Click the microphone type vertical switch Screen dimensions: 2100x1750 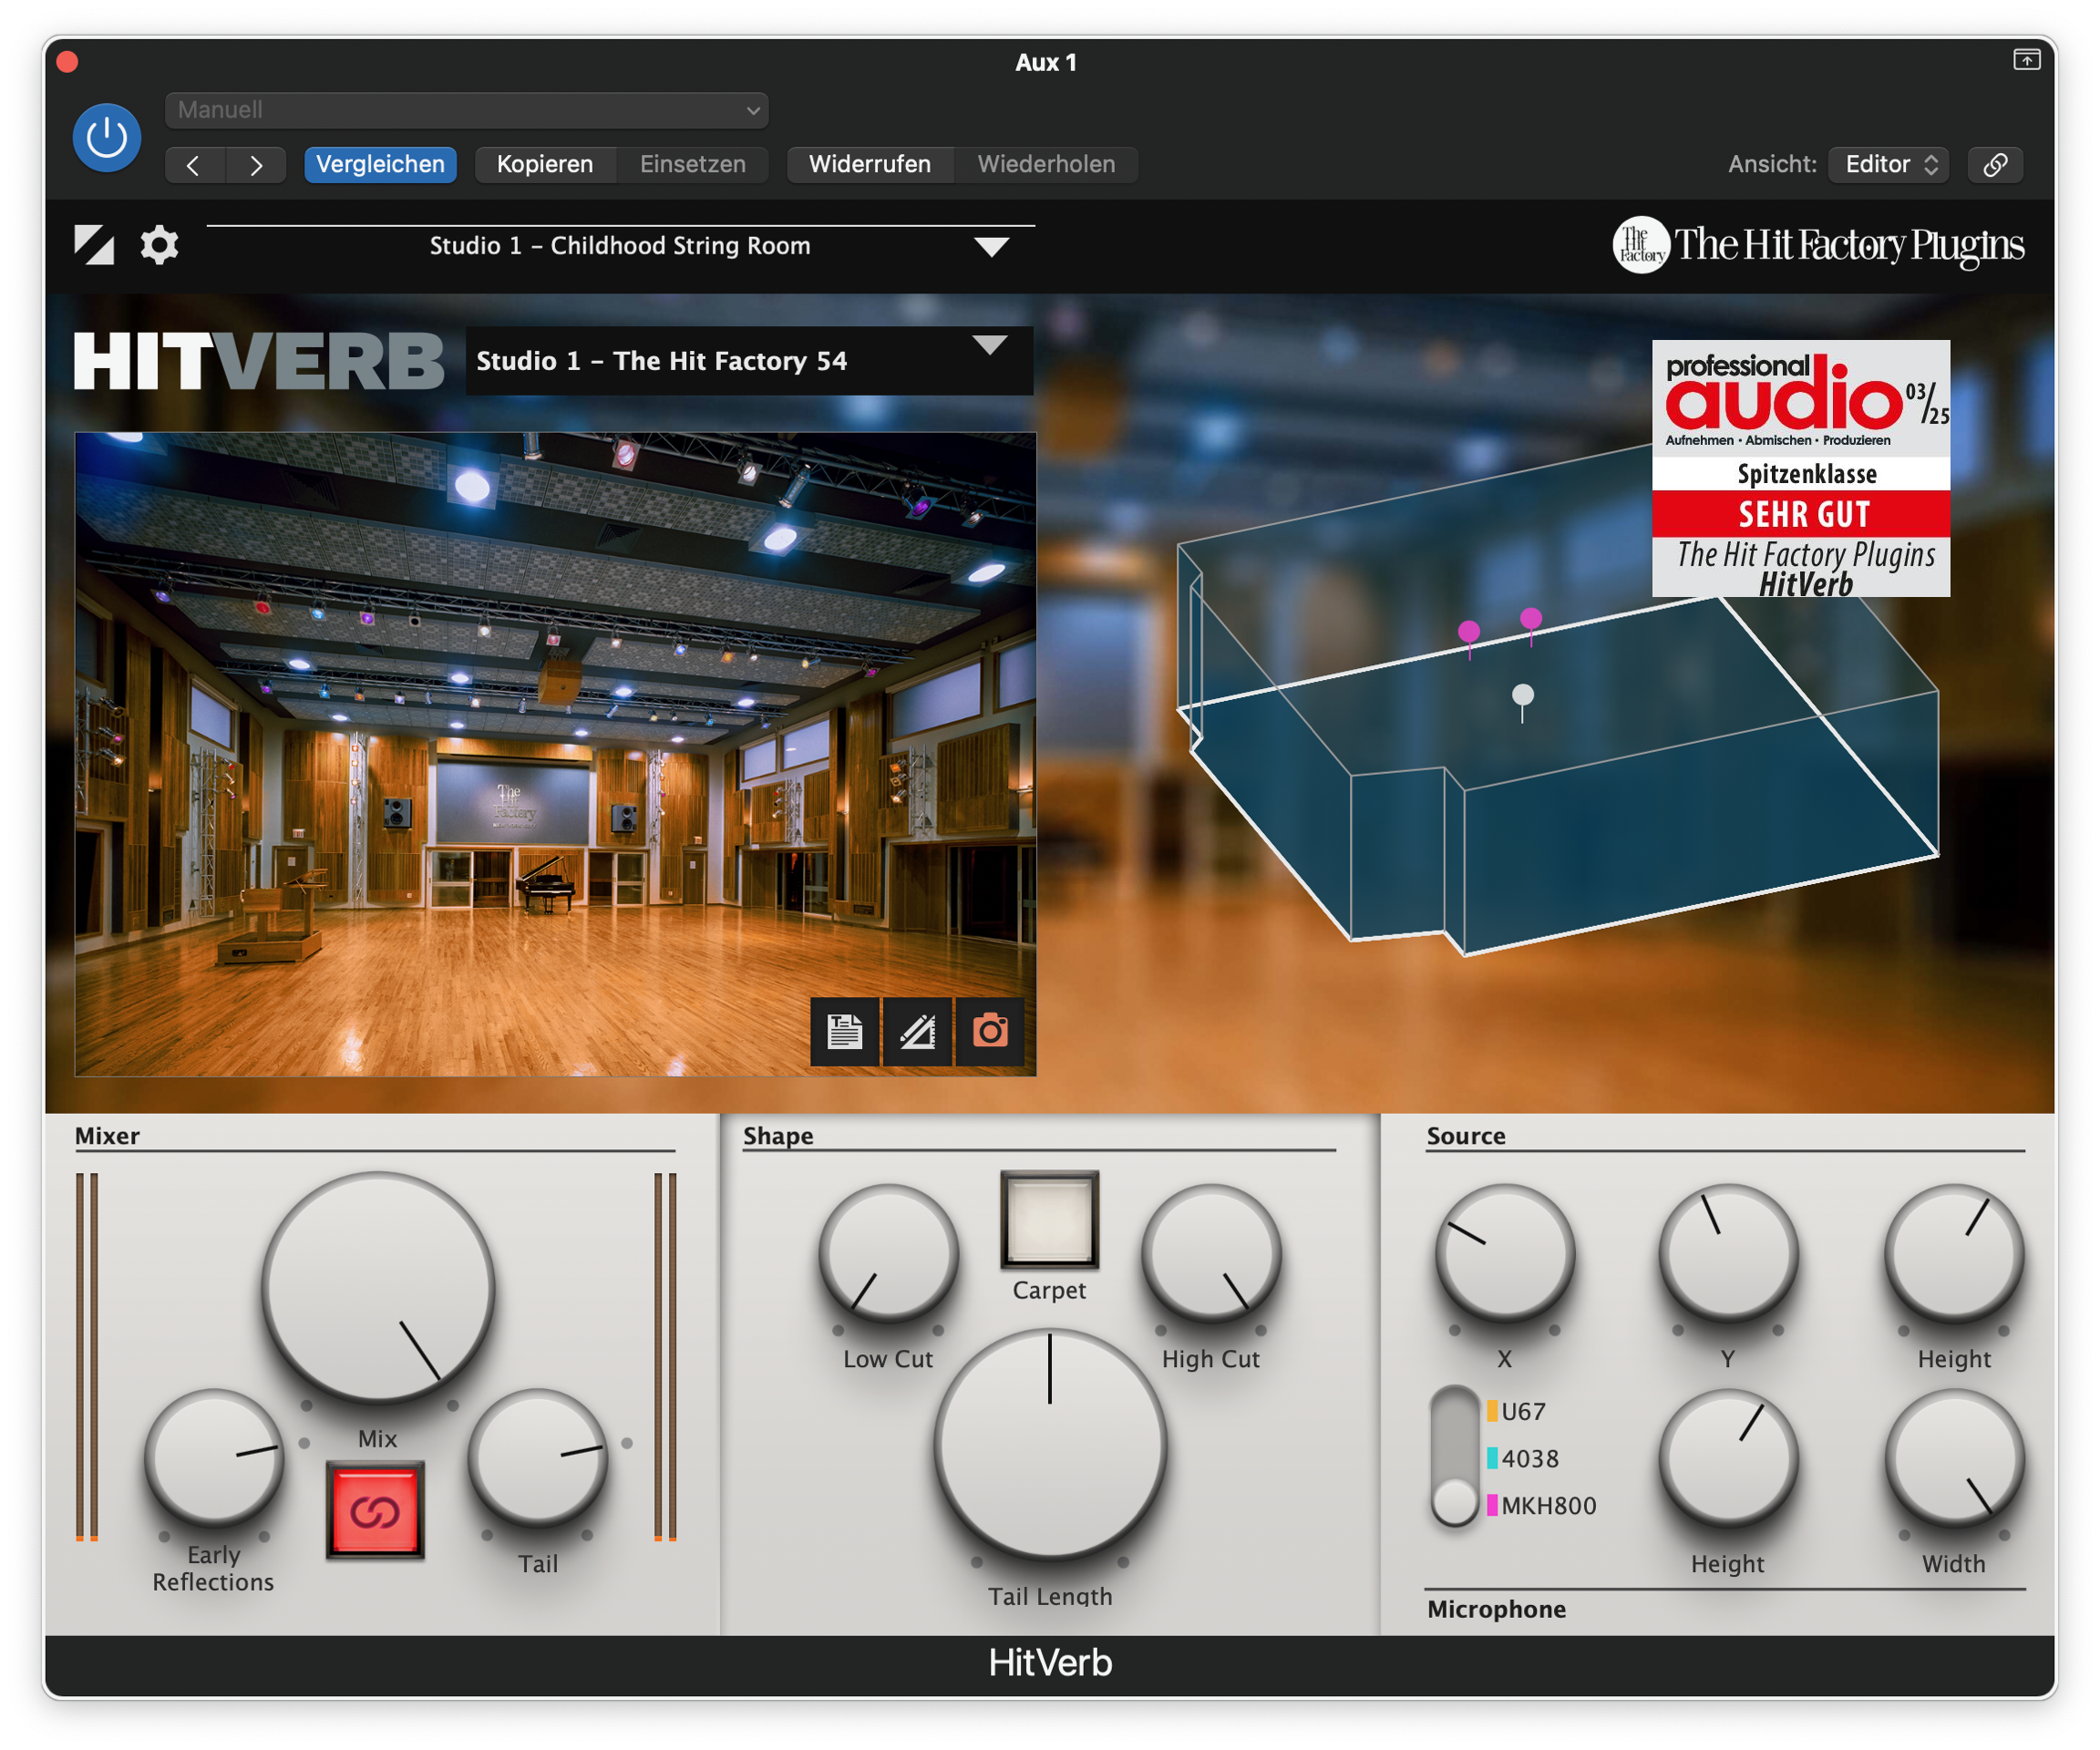tap(1455, 1456)
